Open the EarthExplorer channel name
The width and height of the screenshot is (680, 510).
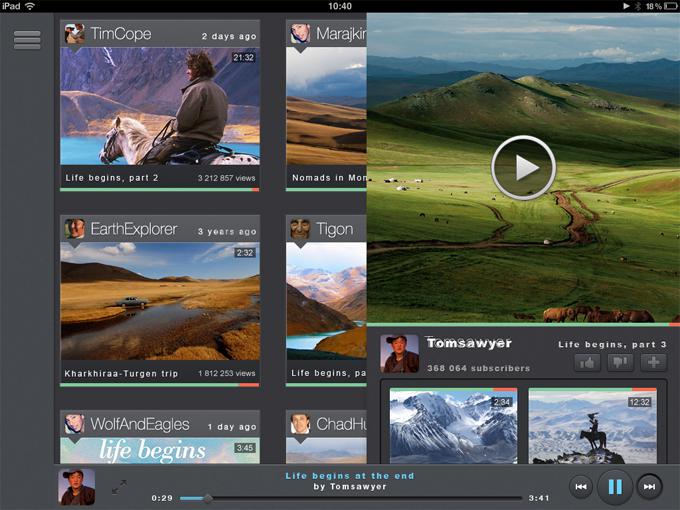pyautogui.click(x=134, y=229)
